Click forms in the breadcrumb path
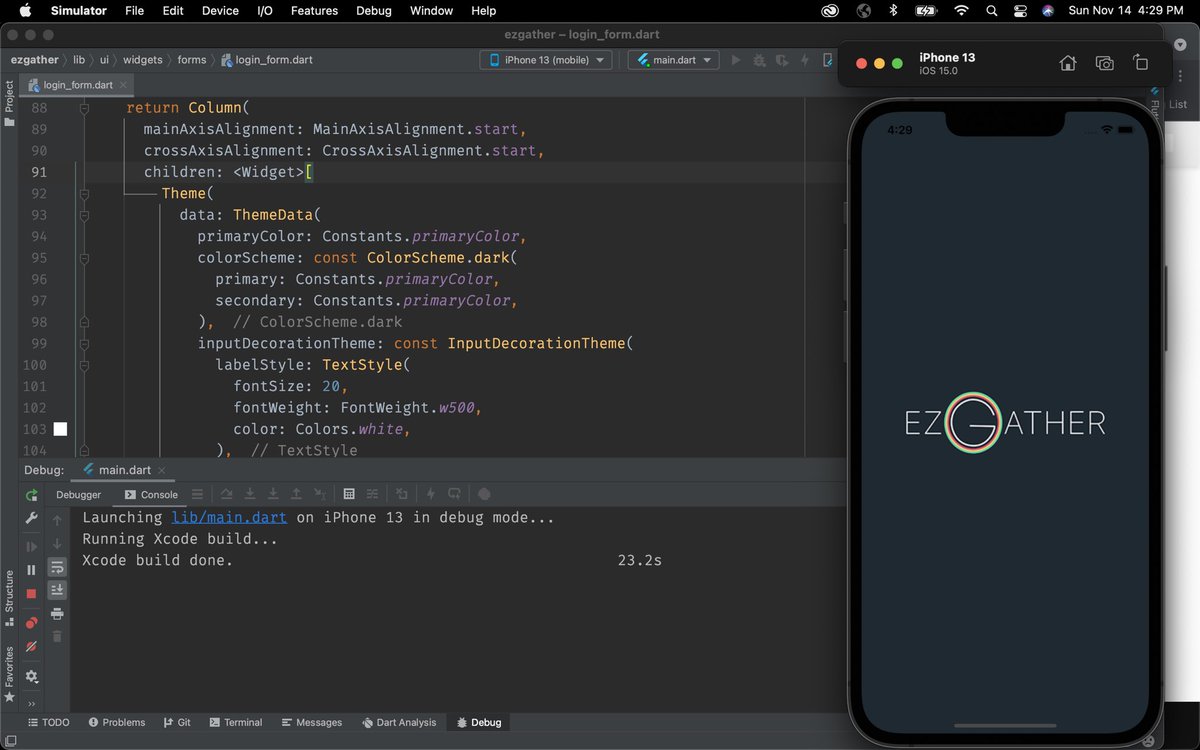Viewport: 1200px width, 750px height. point(192,60)
